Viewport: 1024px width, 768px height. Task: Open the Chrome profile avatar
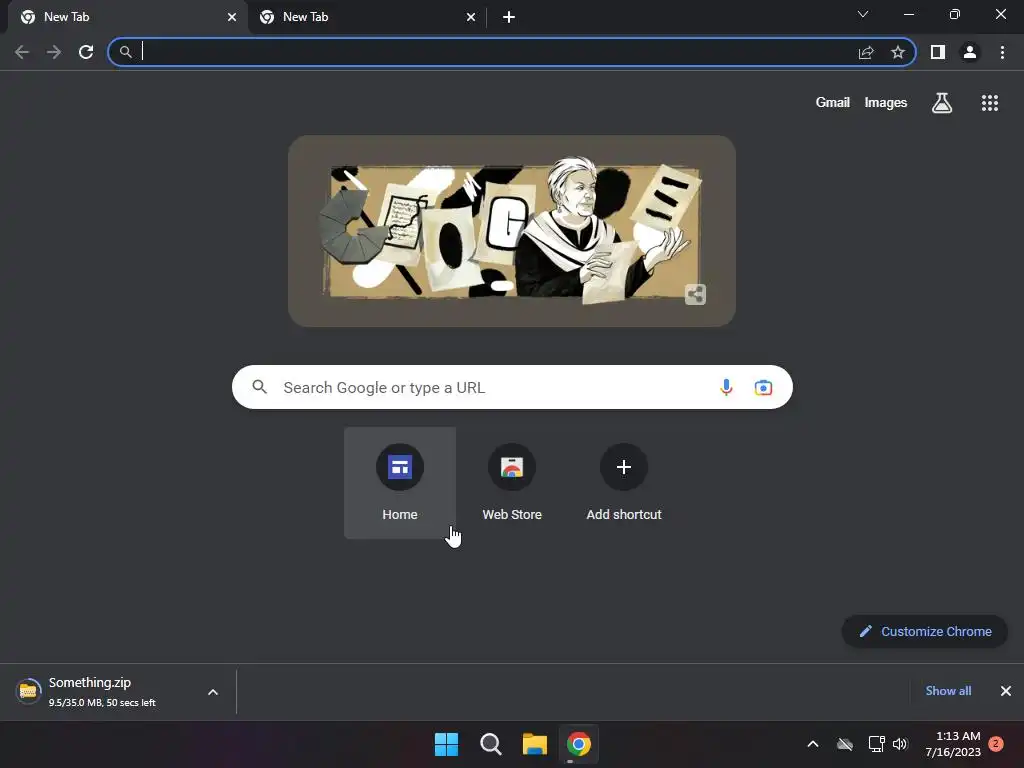(x=970, y=52)
